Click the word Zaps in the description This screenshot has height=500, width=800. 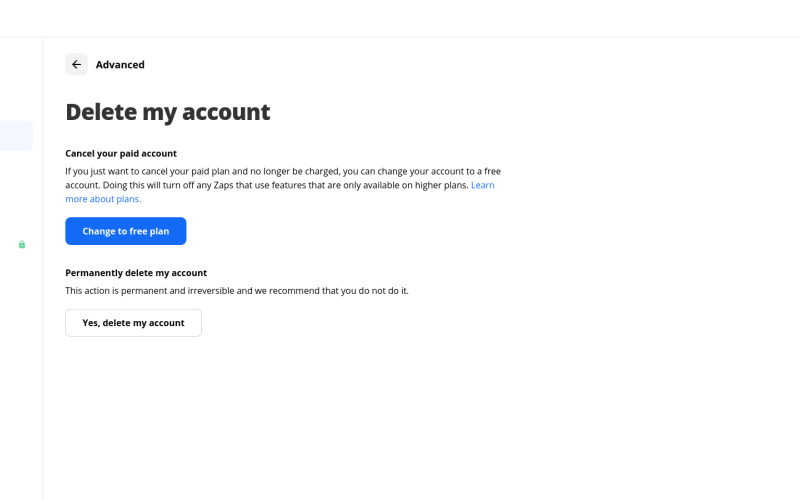coord(223,185)
